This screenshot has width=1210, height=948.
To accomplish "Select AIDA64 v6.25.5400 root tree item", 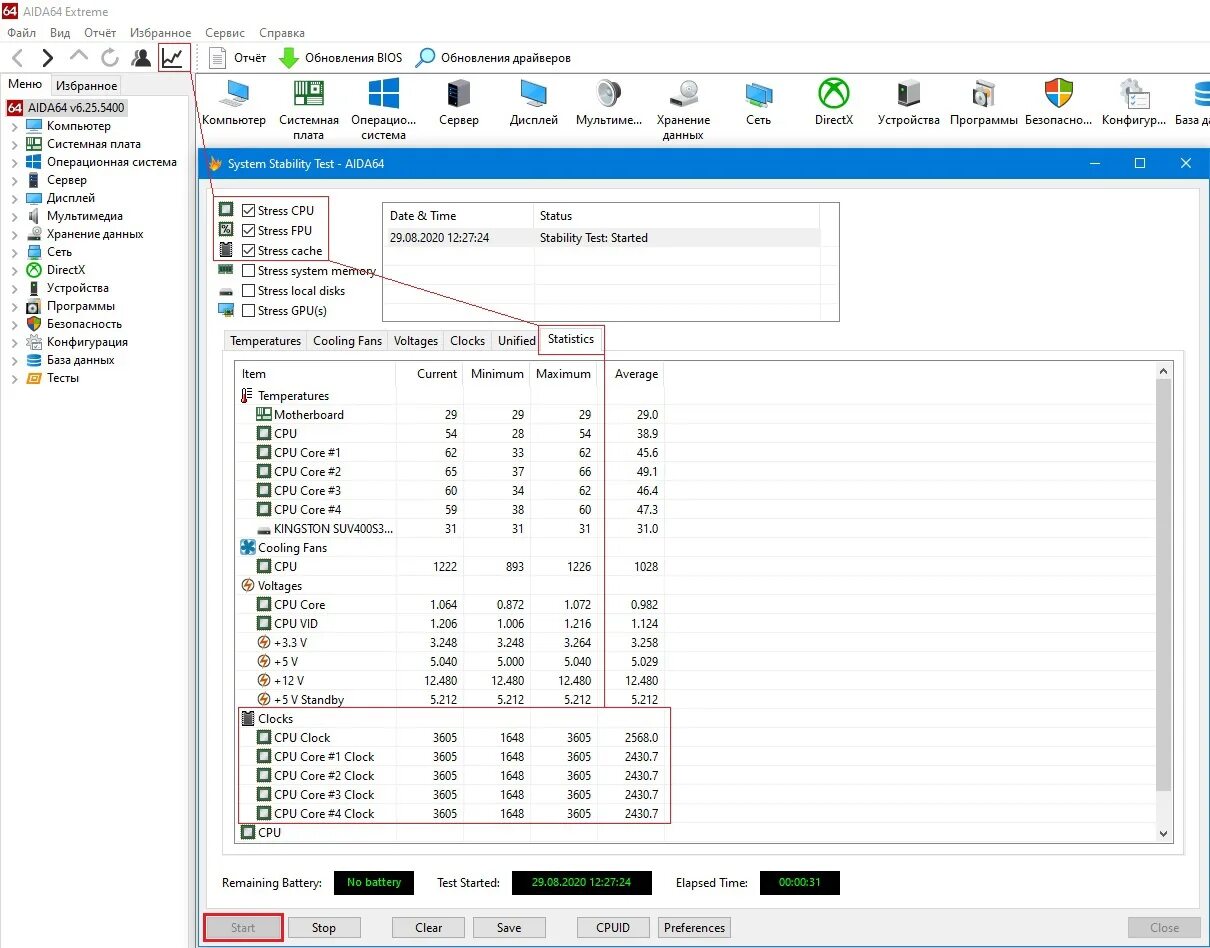I will [66, 107].
